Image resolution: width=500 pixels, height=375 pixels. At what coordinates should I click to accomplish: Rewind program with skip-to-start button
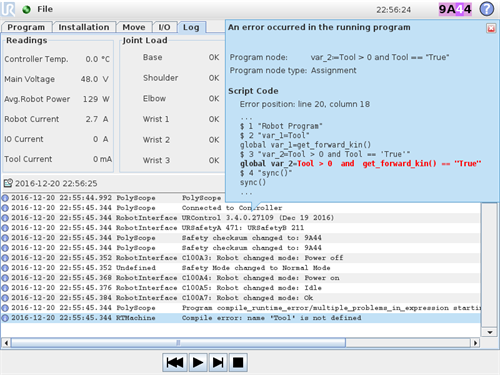coord(175,362)
